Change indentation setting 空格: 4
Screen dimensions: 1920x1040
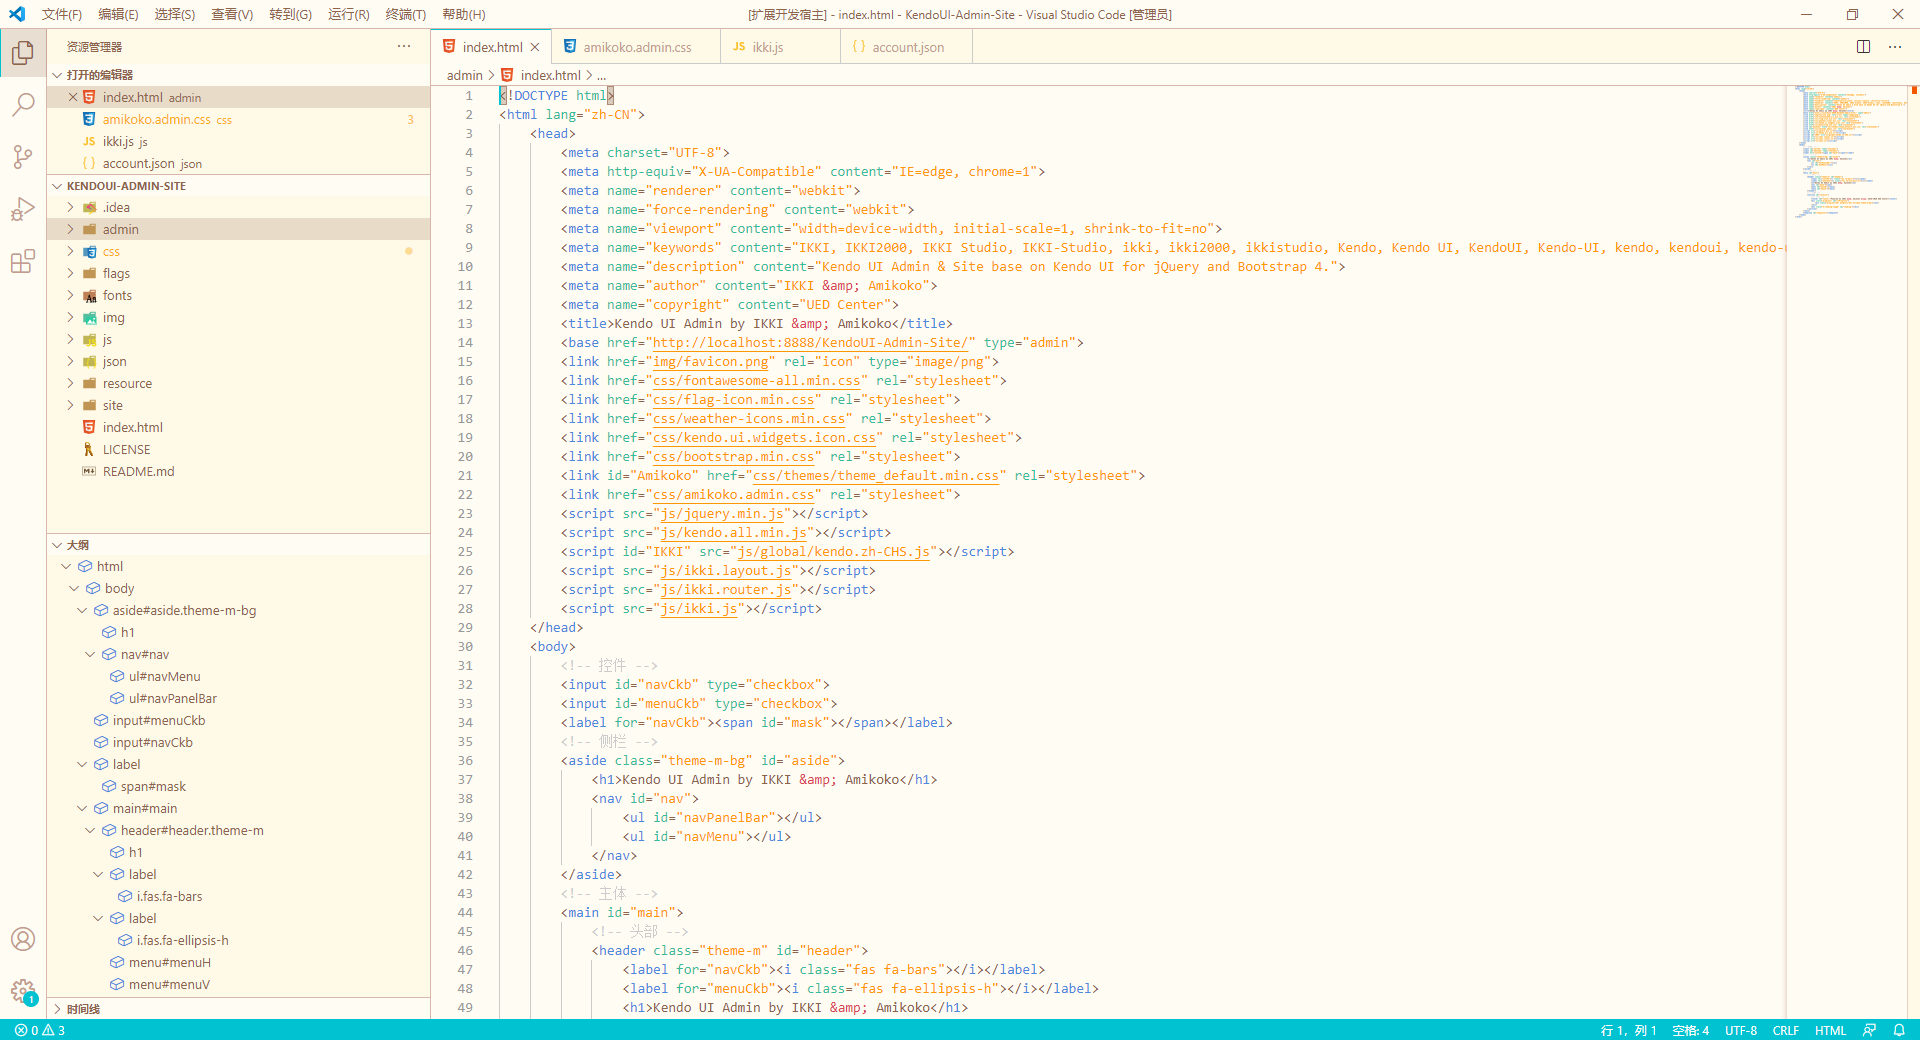tap(1691, 1030)
